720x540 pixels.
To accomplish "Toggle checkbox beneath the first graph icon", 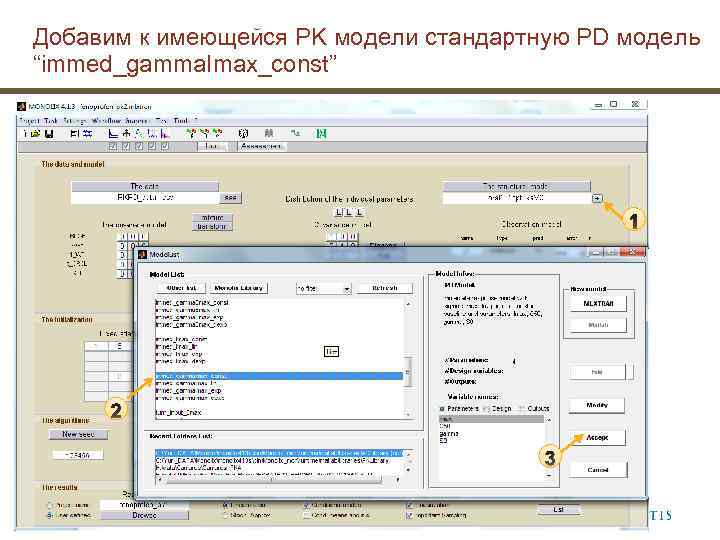I will [x=113, y=146].
